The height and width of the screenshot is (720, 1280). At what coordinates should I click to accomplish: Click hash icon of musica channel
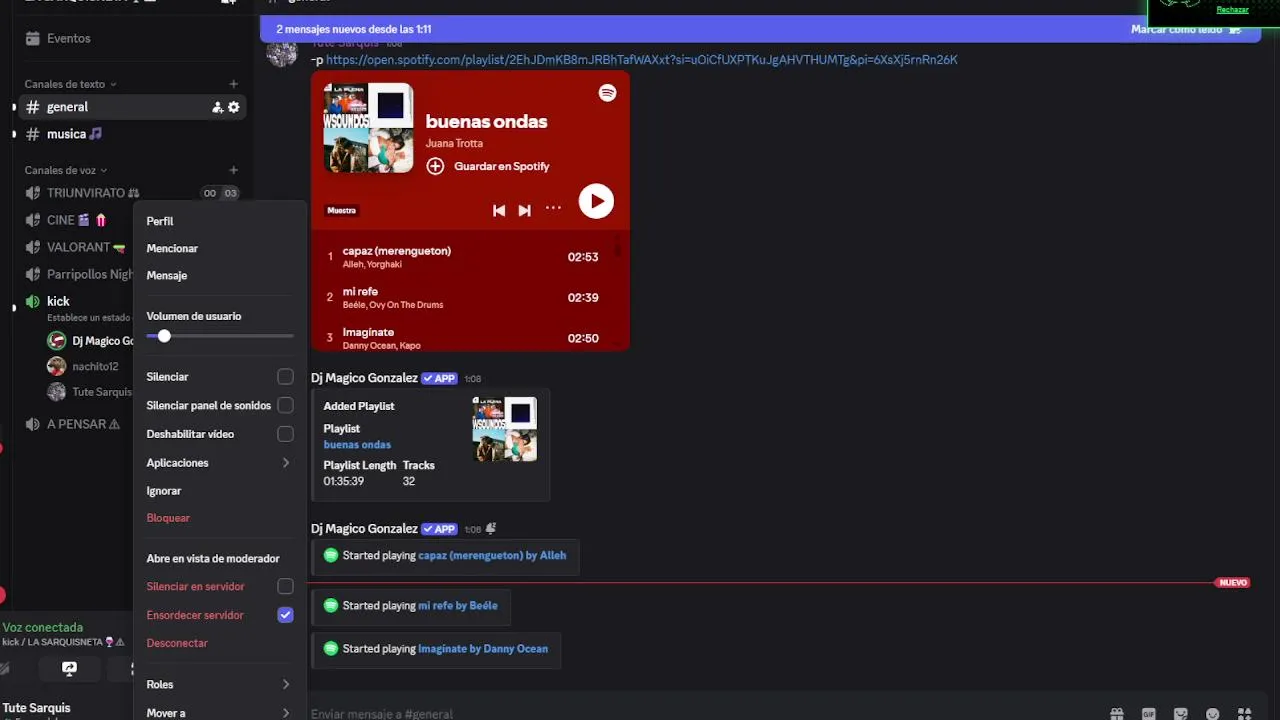pos(33,134)
